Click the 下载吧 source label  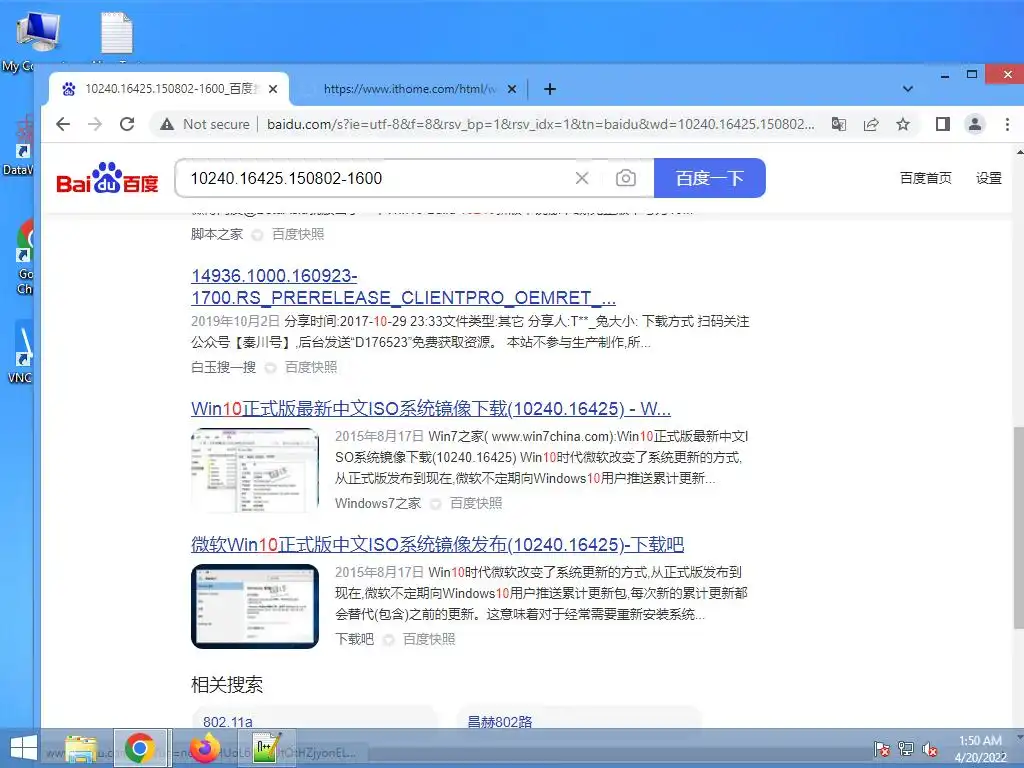355,639
